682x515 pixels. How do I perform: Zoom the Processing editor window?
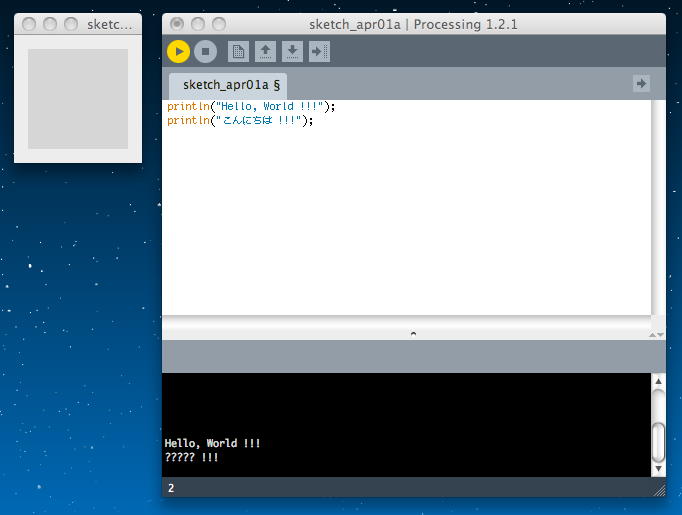tap(218, 24)
